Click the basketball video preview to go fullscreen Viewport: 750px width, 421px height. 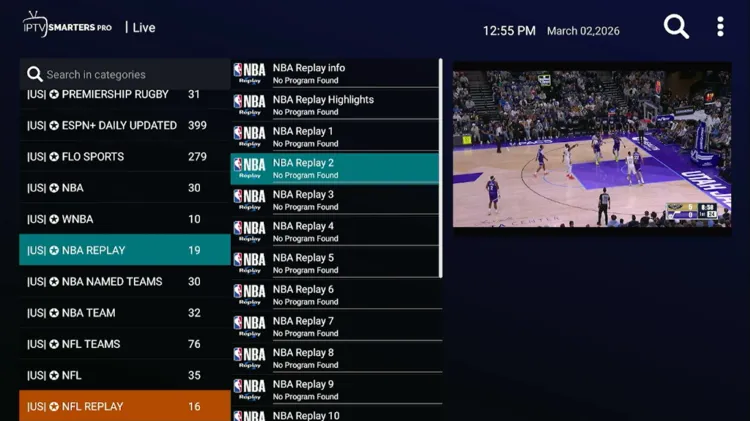[592, 149]
